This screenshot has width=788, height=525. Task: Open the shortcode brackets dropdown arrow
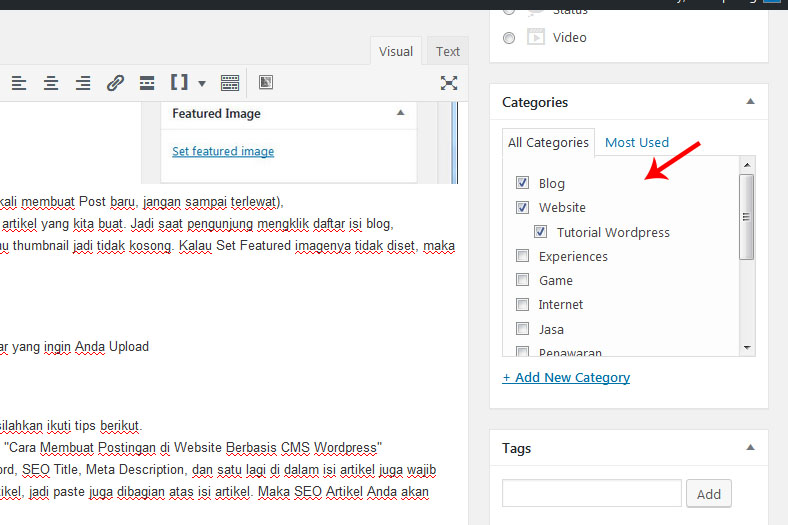pyautogui.click(x=202, y=83)
